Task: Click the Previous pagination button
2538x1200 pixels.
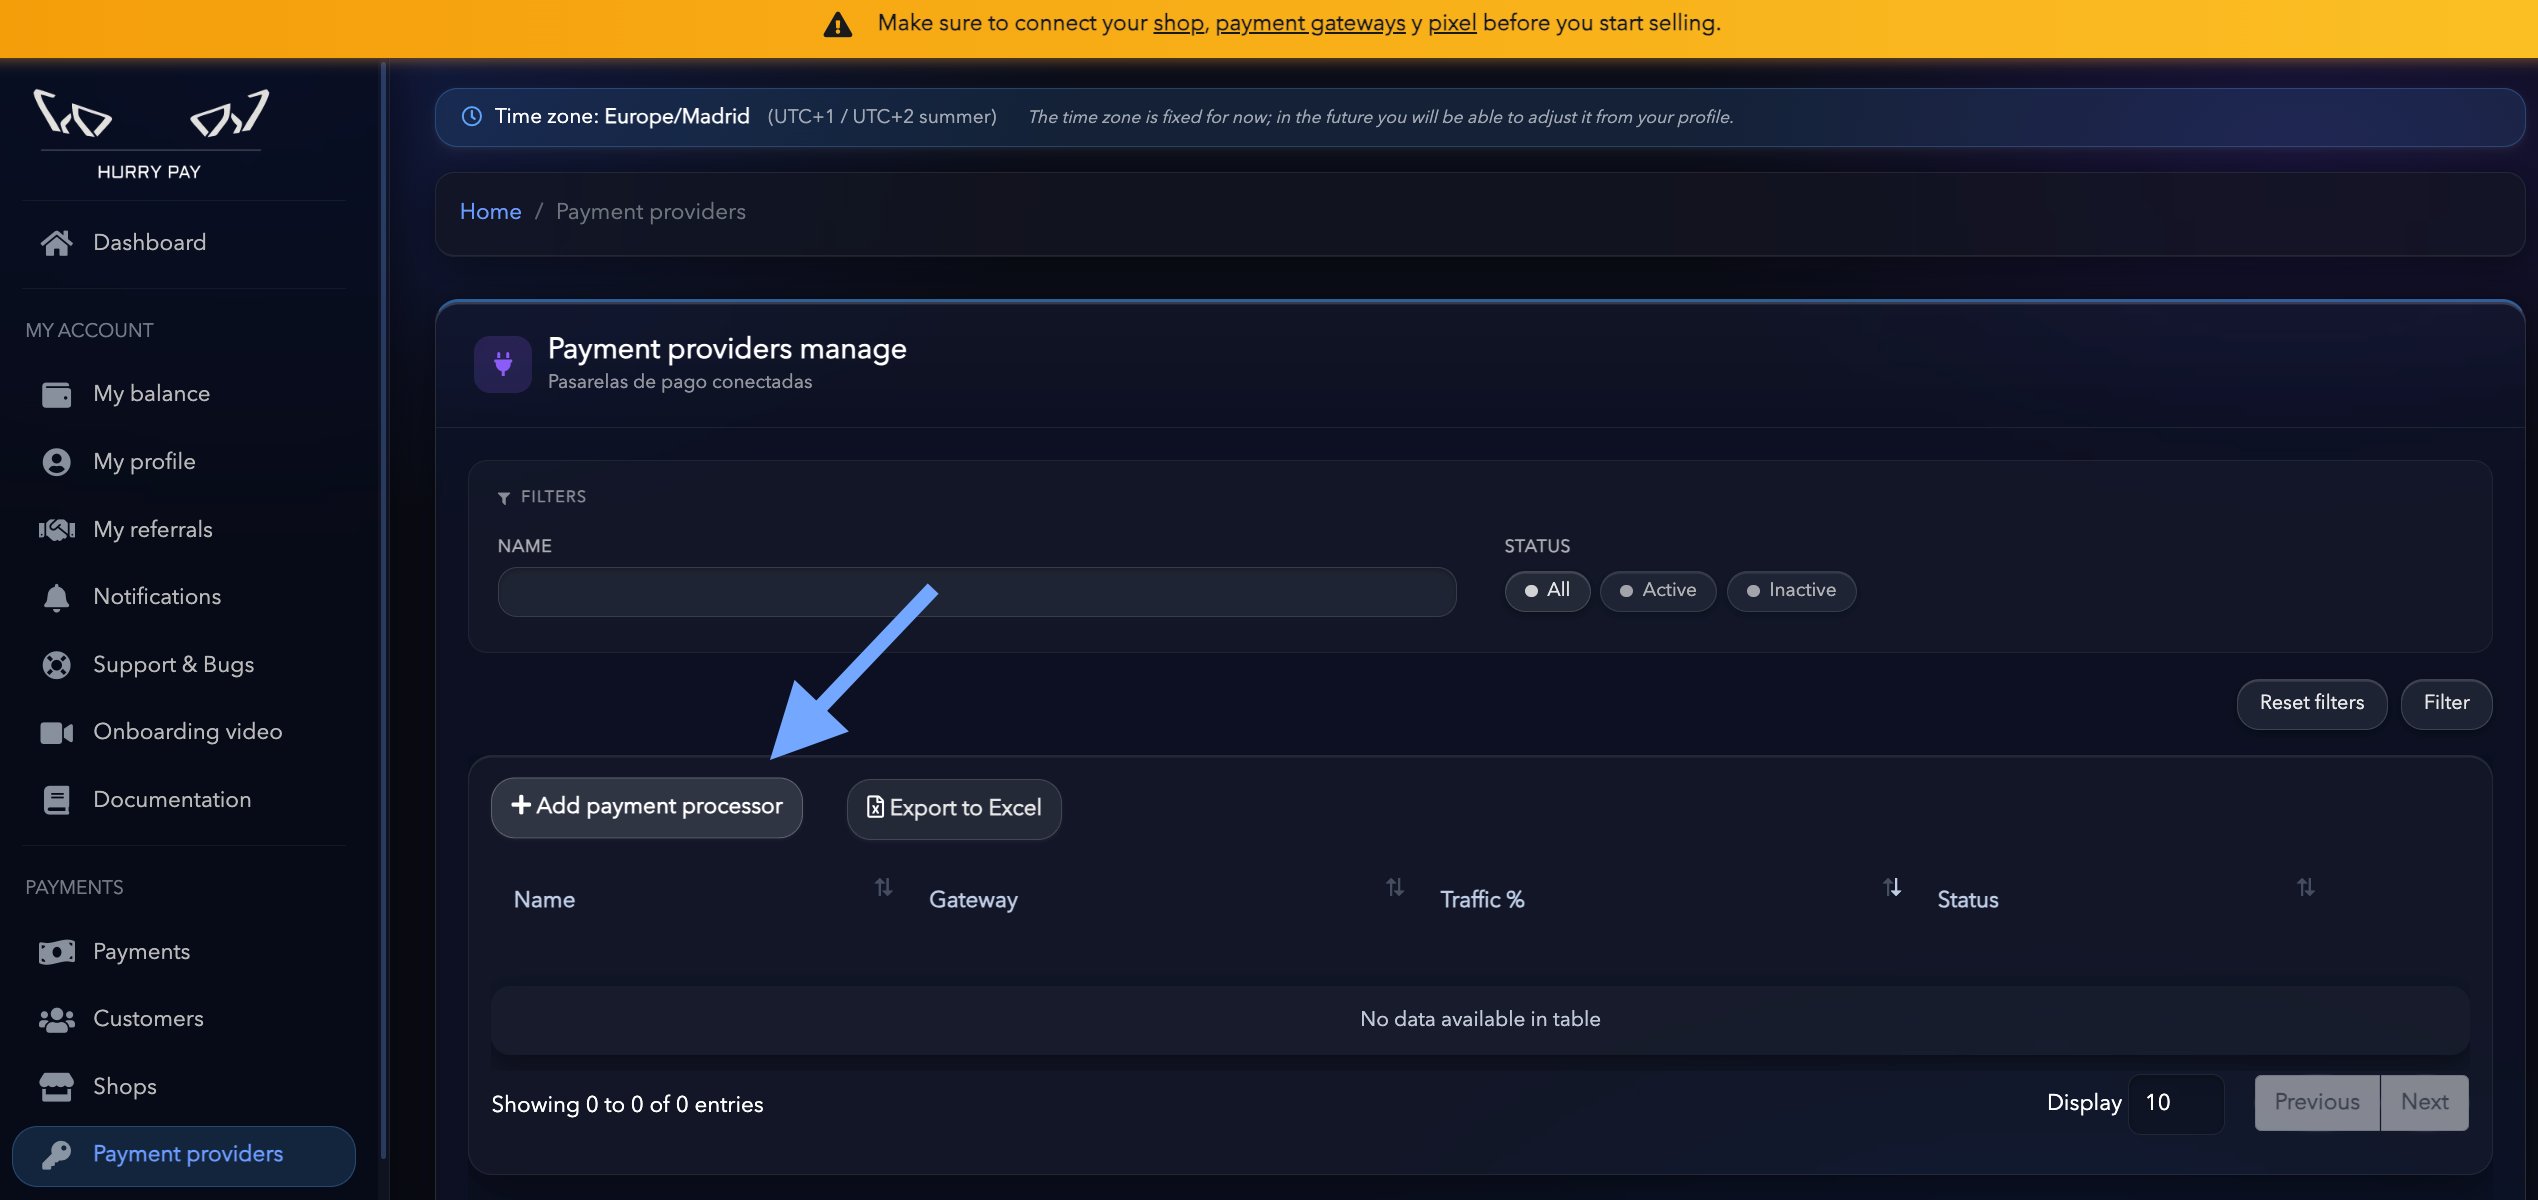Action: pos(2317,1103)
